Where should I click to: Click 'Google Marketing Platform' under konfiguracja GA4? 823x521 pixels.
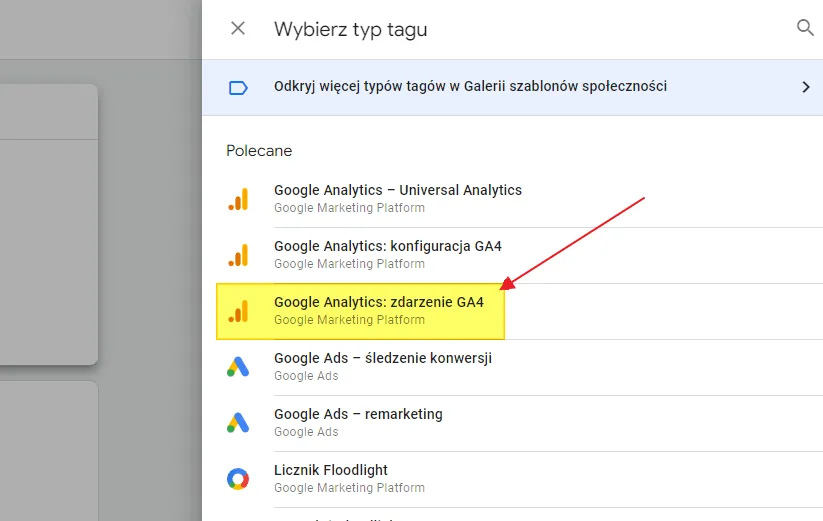click(349, 264)
